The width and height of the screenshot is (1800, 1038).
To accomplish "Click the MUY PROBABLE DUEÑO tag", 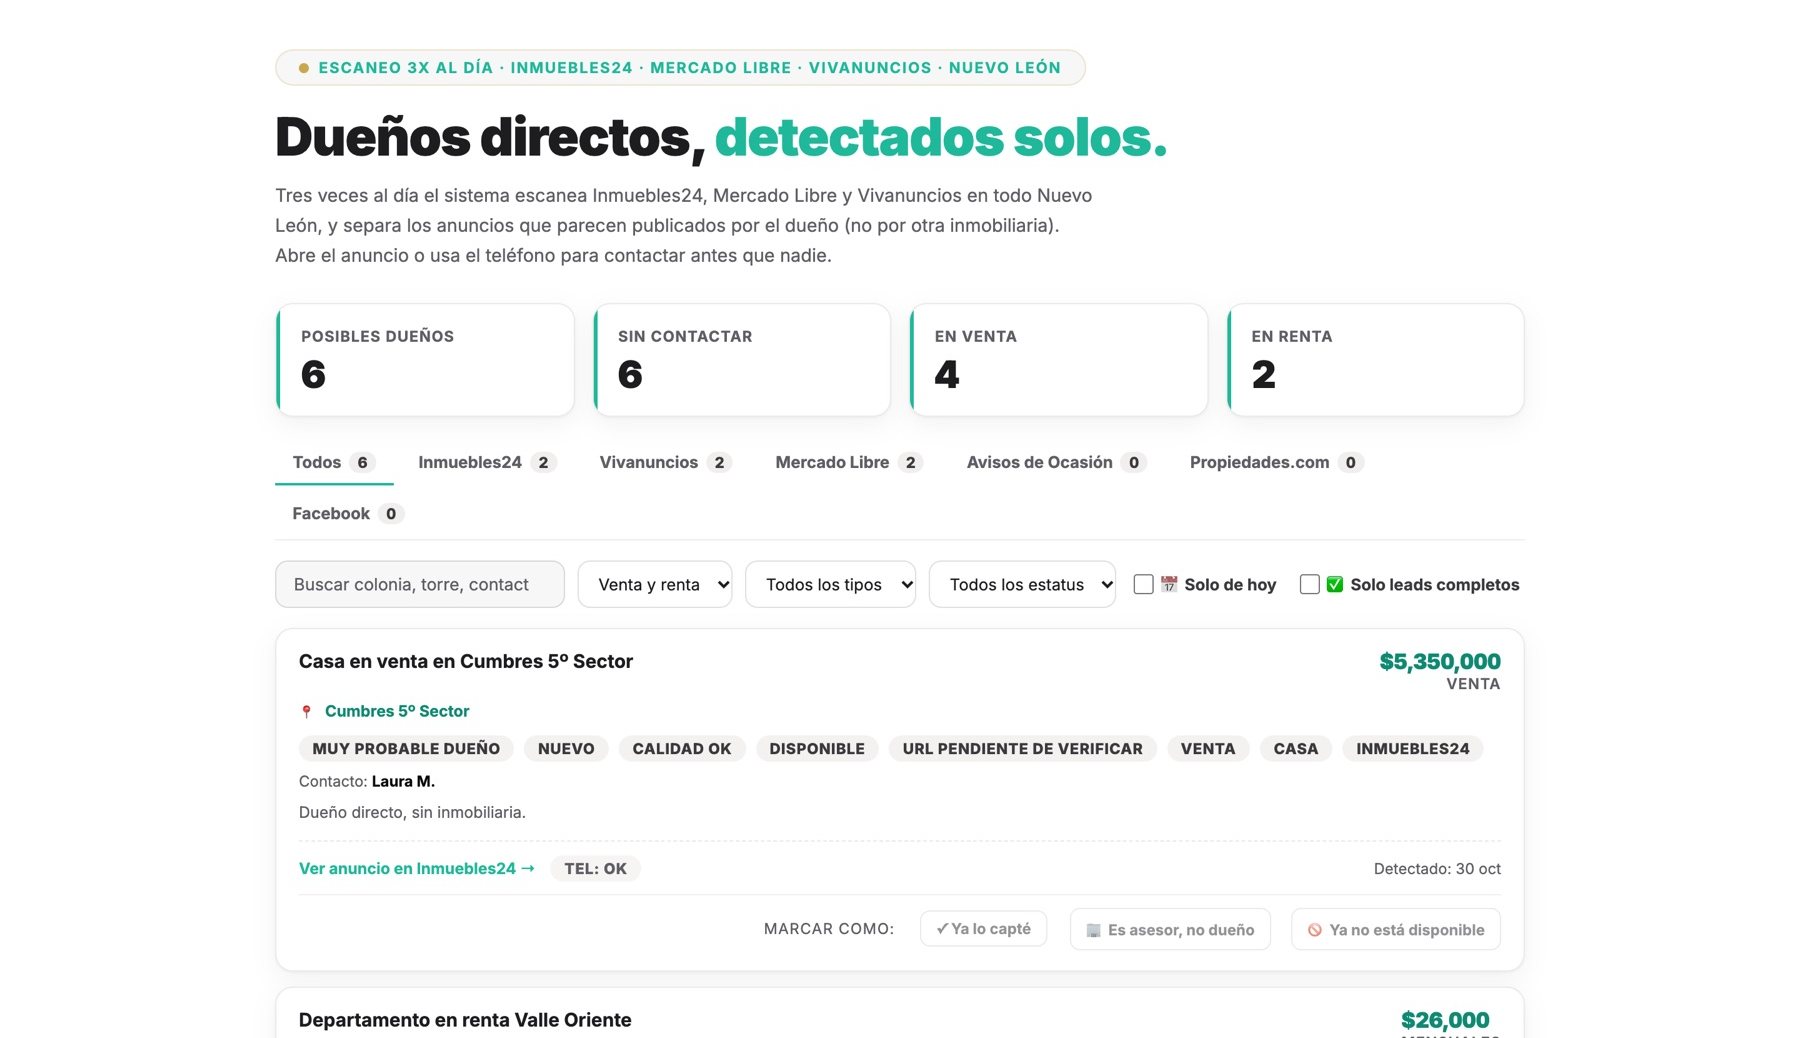I will pyautogui.click(x=406, y=749).
